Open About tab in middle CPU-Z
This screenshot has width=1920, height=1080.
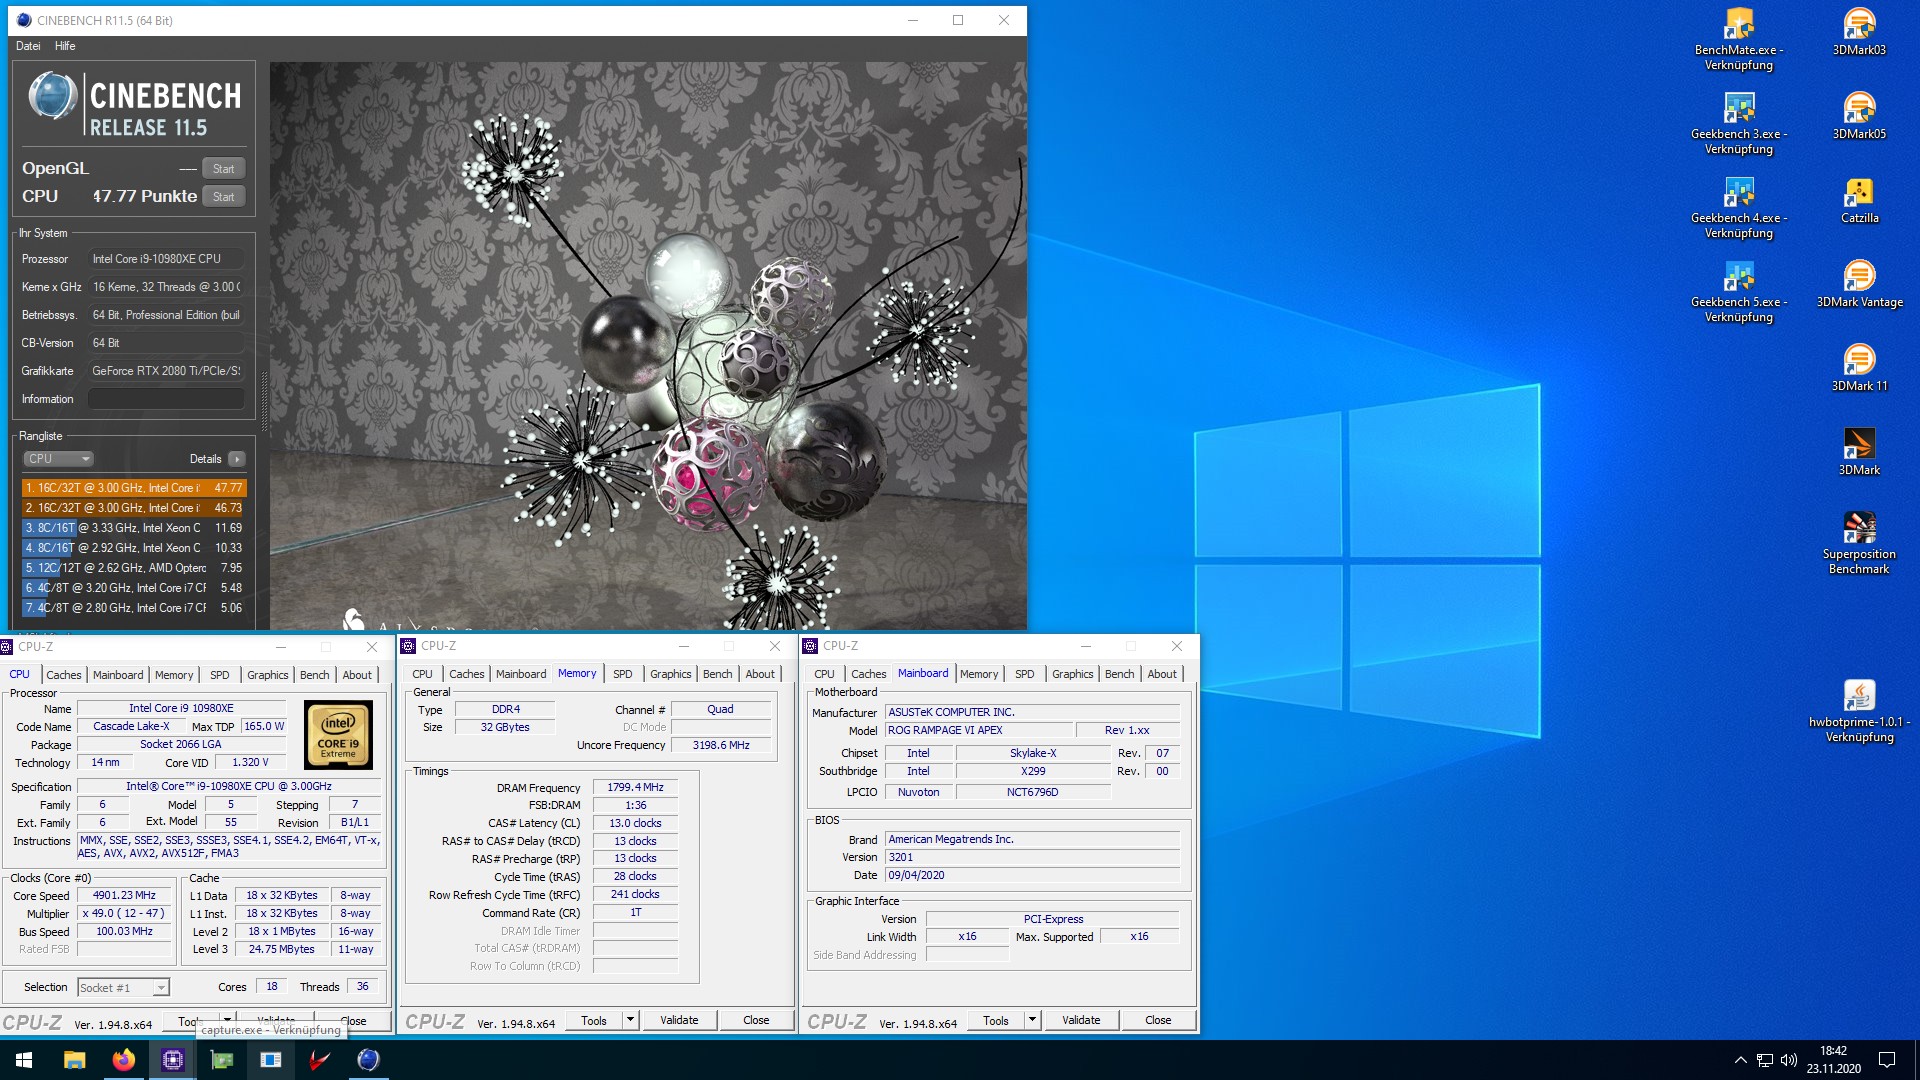coord(760,674)
